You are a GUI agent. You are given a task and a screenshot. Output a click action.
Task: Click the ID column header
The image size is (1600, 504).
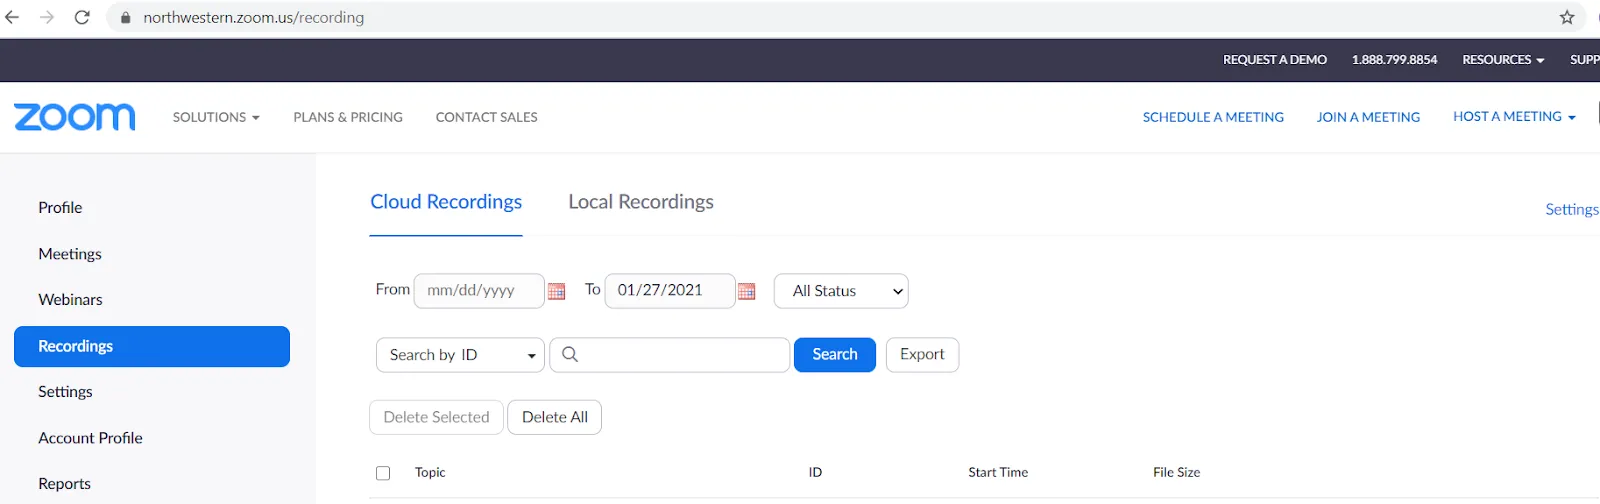(x=815, y=473)
